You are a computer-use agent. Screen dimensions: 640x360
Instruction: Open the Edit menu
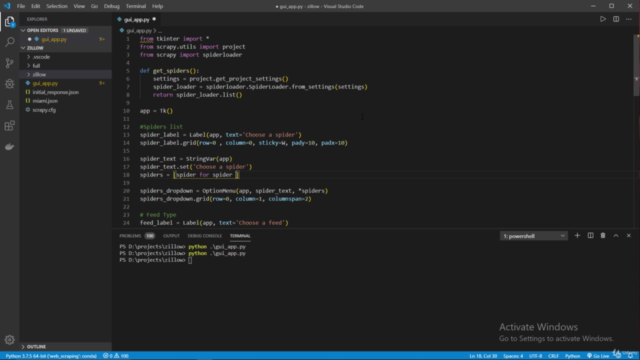36,6
